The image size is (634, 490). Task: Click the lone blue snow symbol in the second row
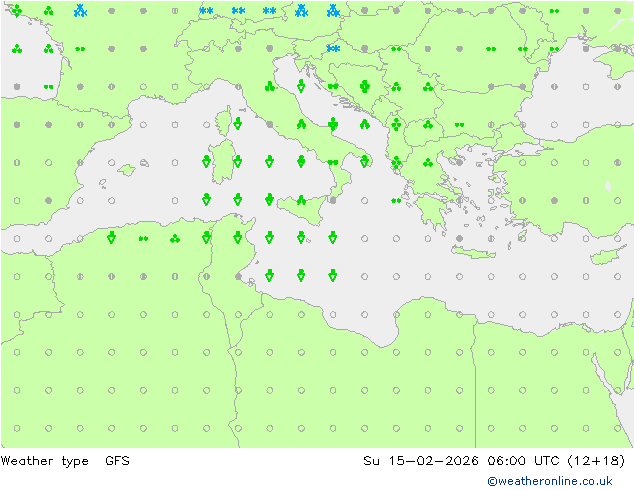point(333,49)
